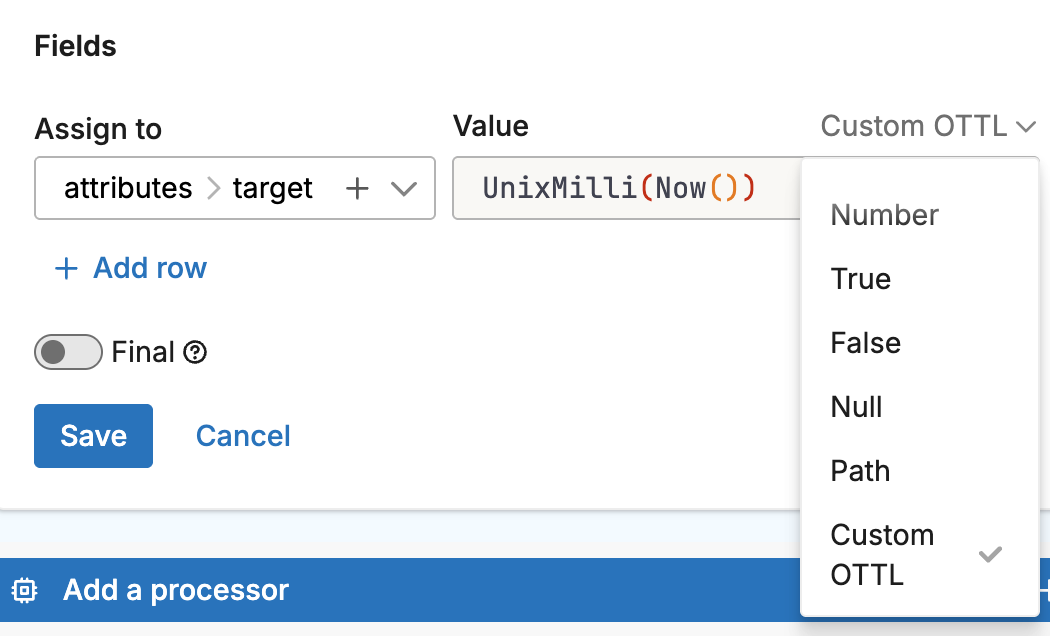Choose Path from the value type list
The width and height of the screenshot is (1050, 636).
[x=860, y=471]
